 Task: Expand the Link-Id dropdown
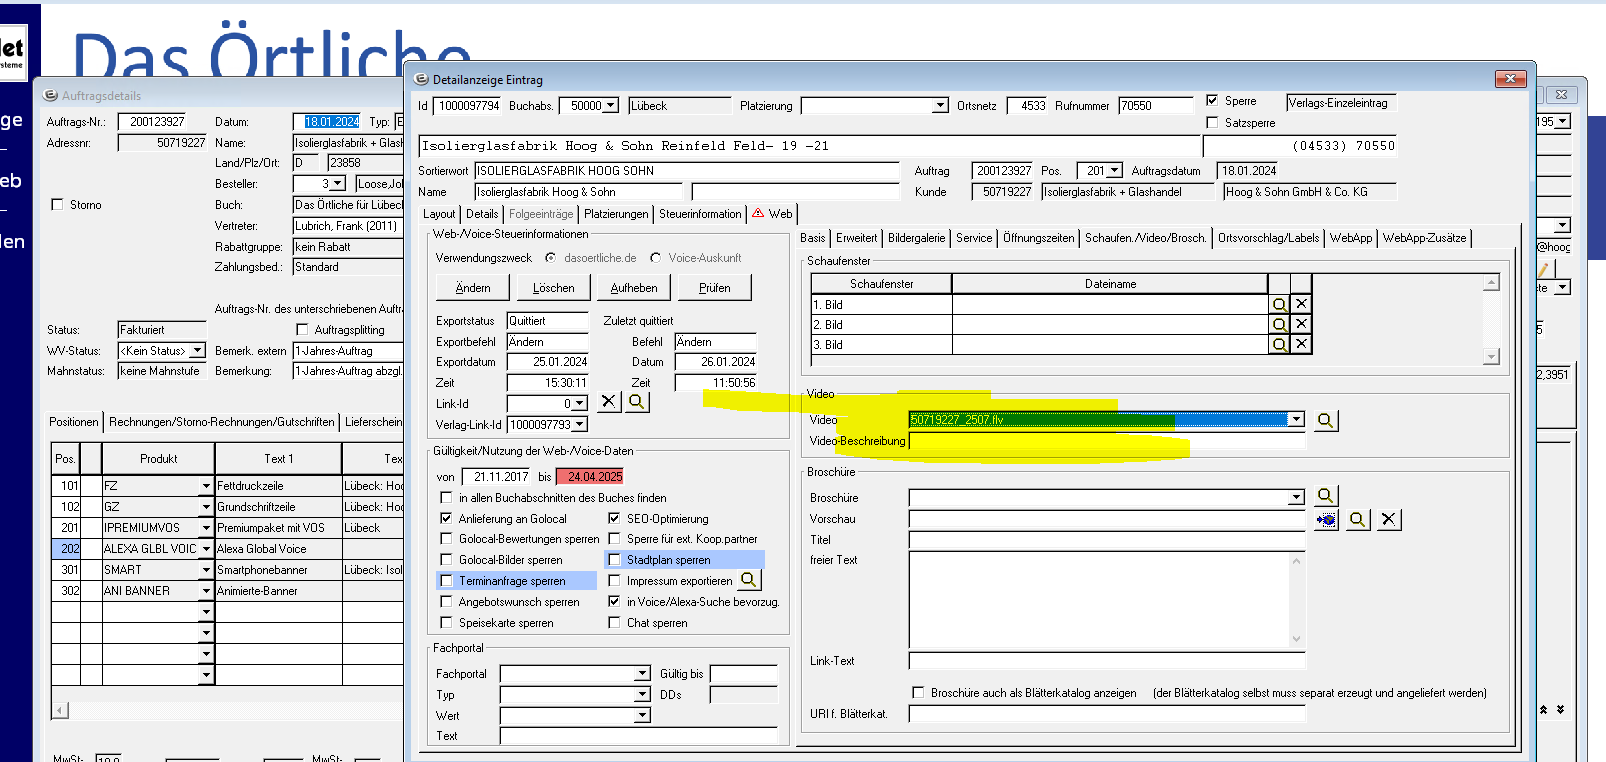pos(579,404)
